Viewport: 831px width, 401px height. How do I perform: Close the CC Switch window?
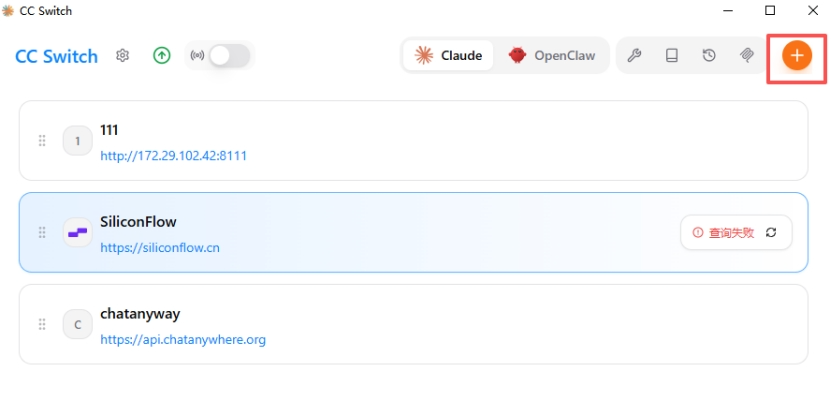click(x=813, y=11)
